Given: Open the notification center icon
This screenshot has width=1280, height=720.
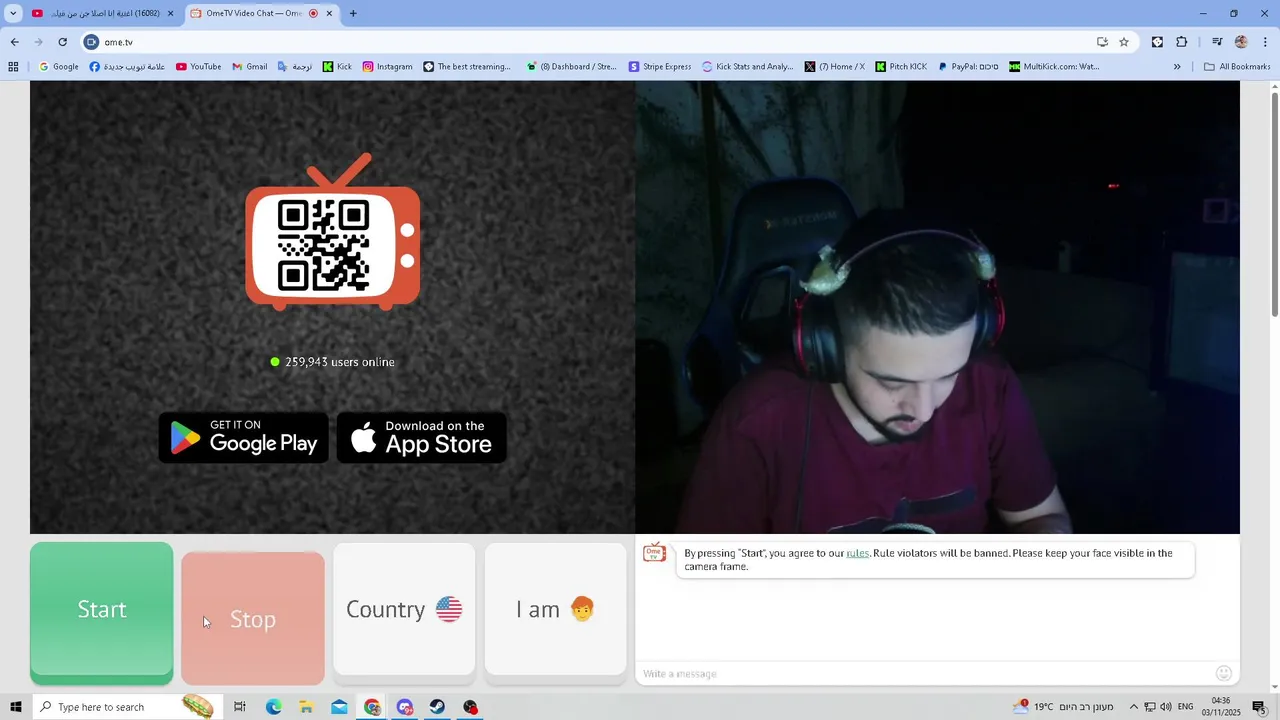Looking at the screenshot, I should coord(1259,707).
